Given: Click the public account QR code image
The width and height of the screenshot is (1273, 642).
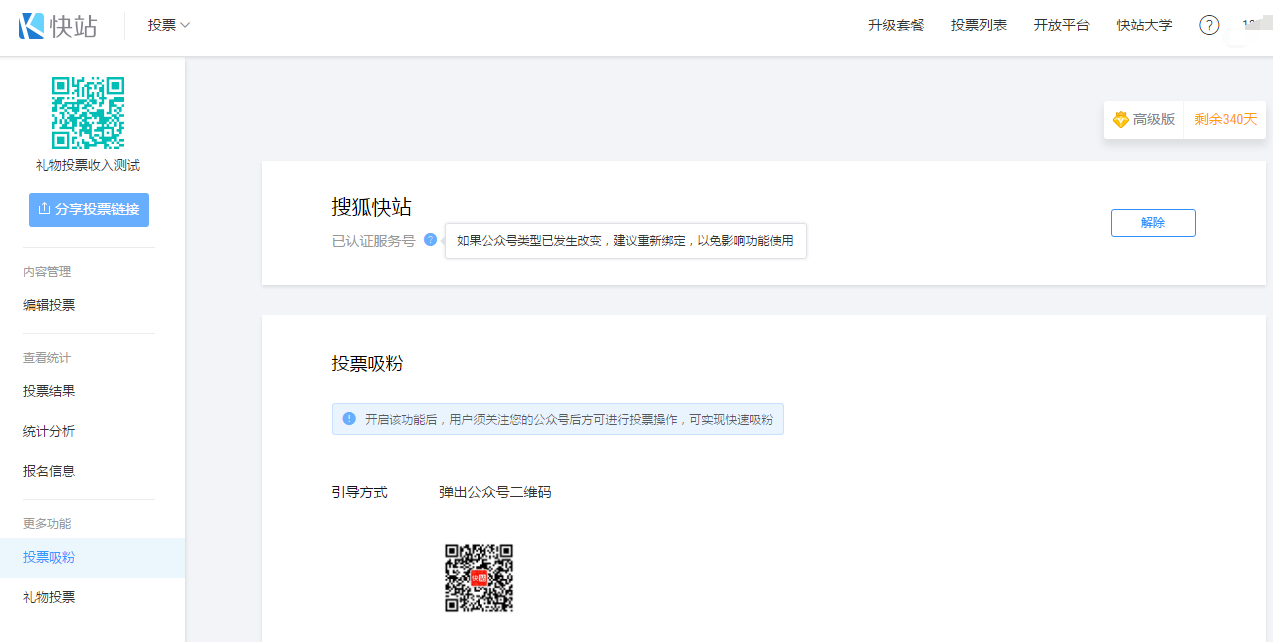Looking at the screenshot, I should coord(479,578).
